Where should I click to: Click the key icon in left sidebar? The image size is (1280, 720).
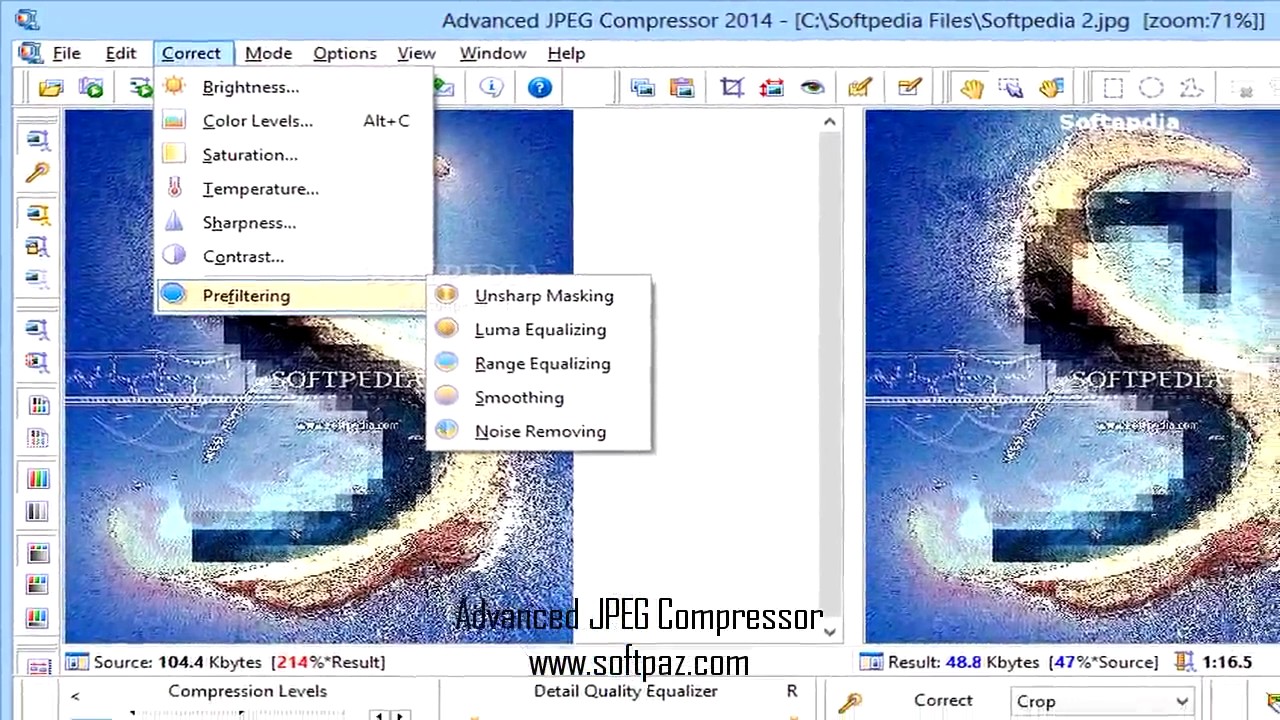point(37,173)
